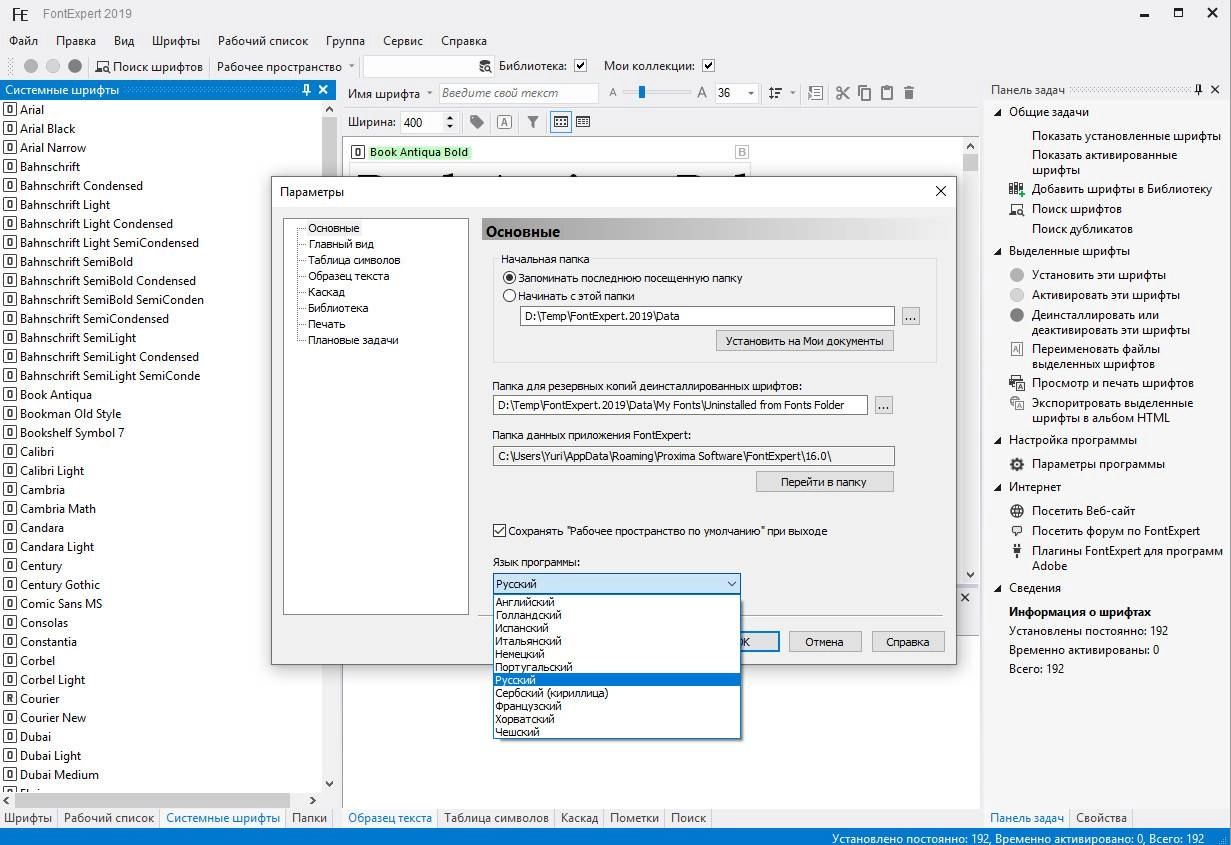Select 'Библиотека' in settings tree
This screenshot has height=845, width=1231.
tap(338, 308)
